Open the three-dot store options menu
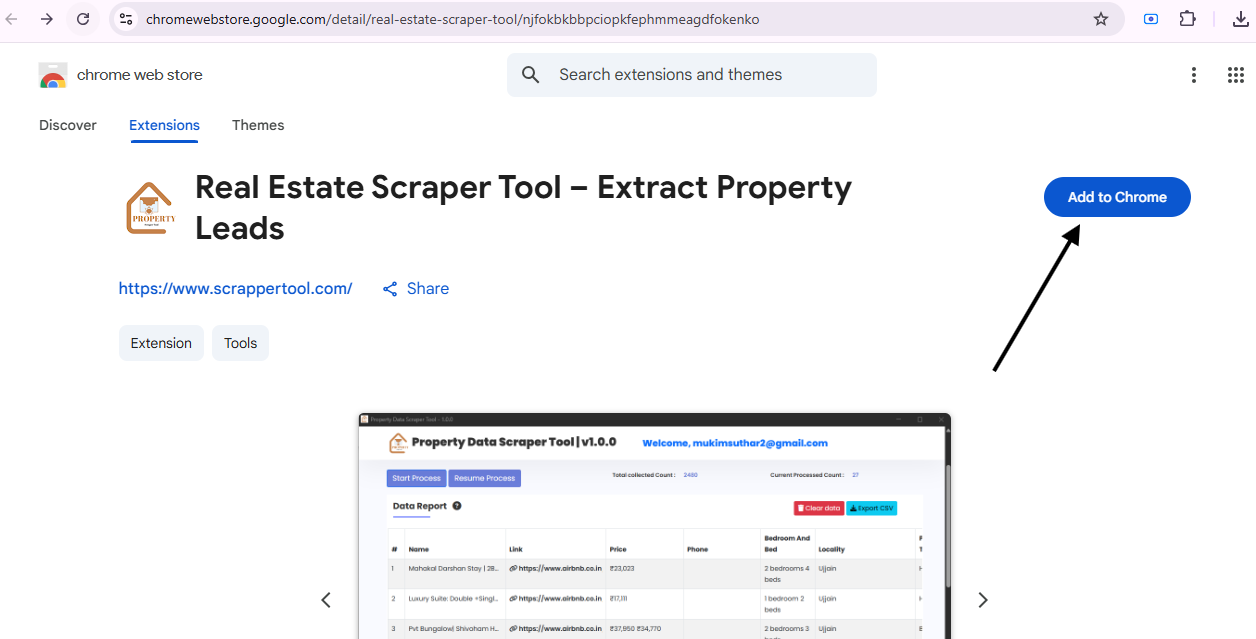Screen dimensions: 1256x639 click(1193, 75)
